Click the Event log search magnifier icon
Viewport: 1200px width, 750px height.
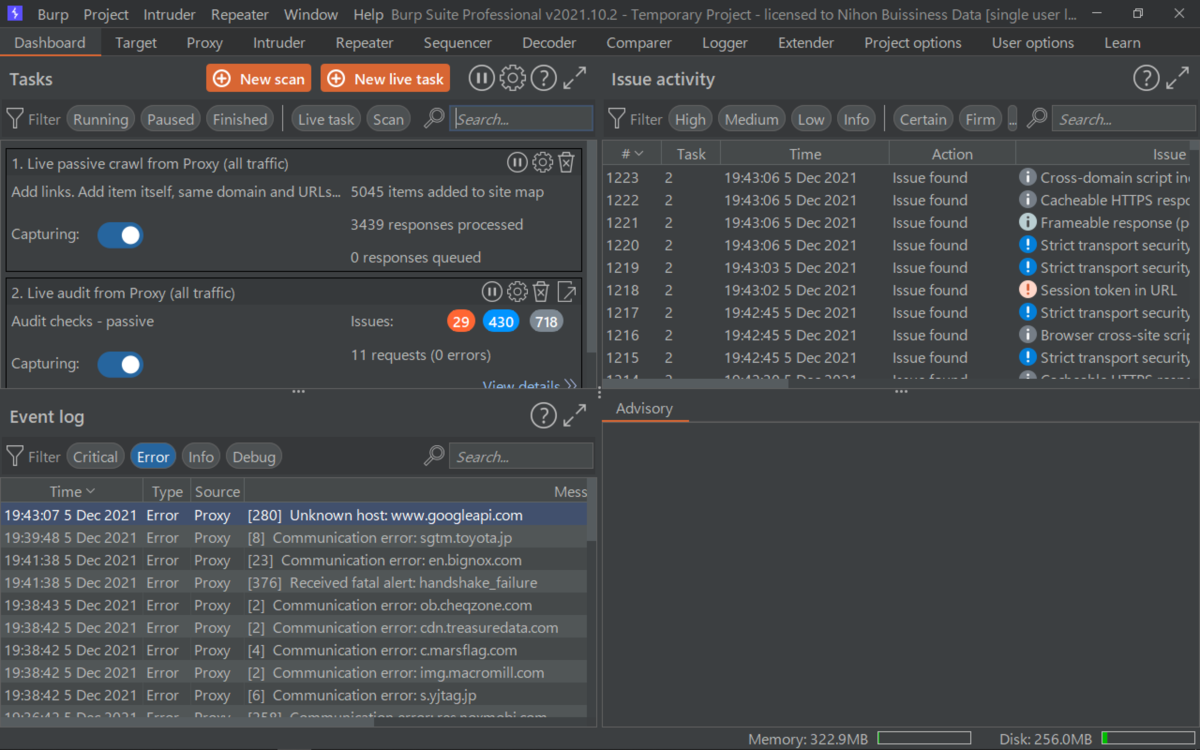[434, 456]
